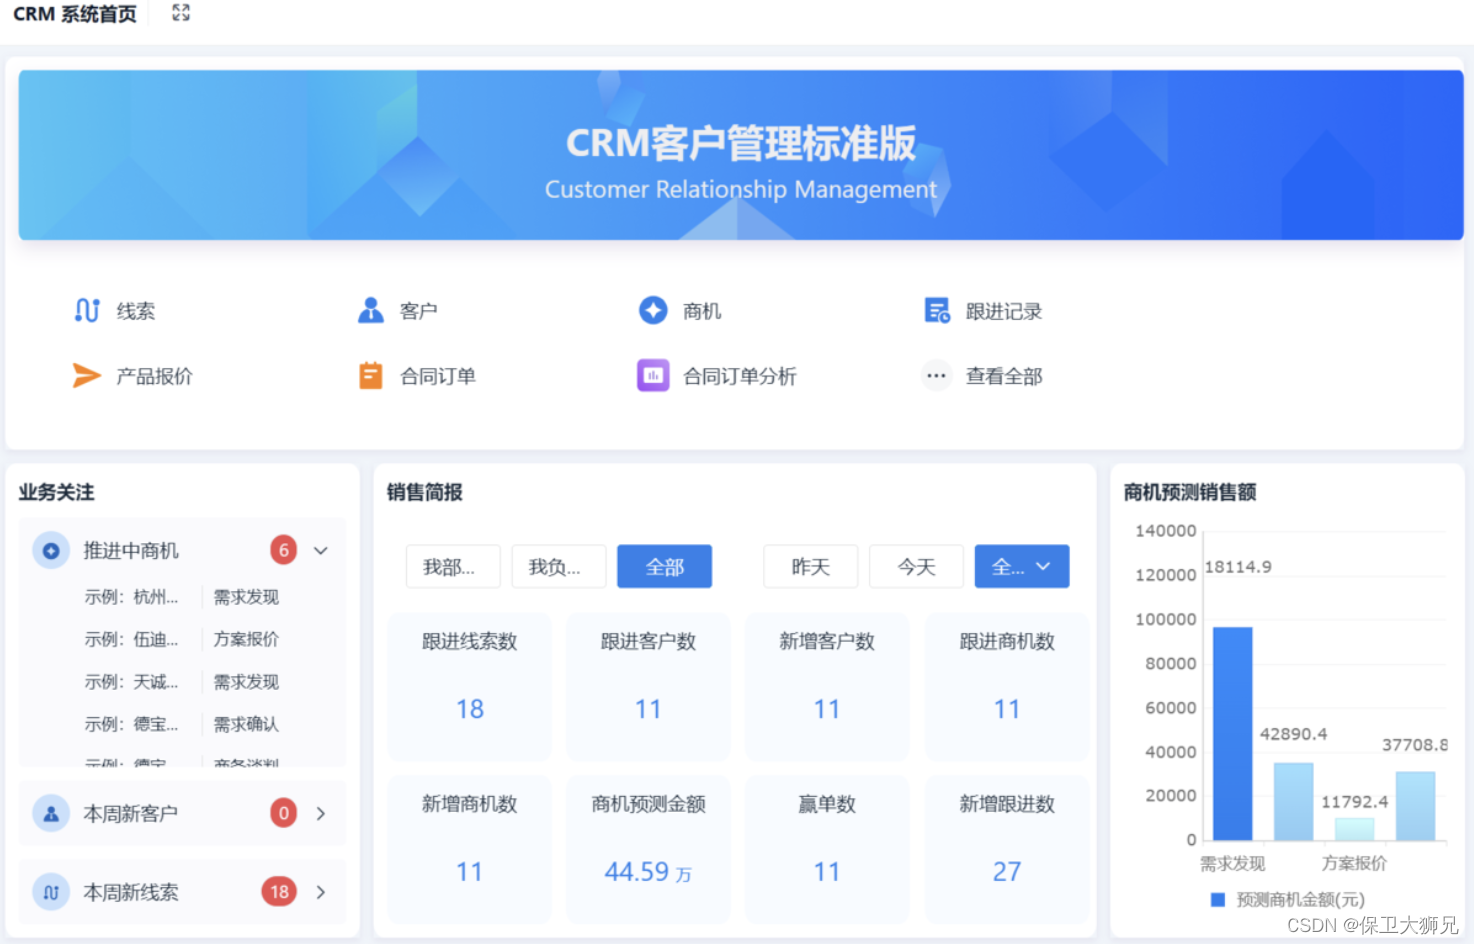The image size is (1474, 944).
Task: Click the red badge 6 on 推进中商机
Action: [x=284, y=550]
